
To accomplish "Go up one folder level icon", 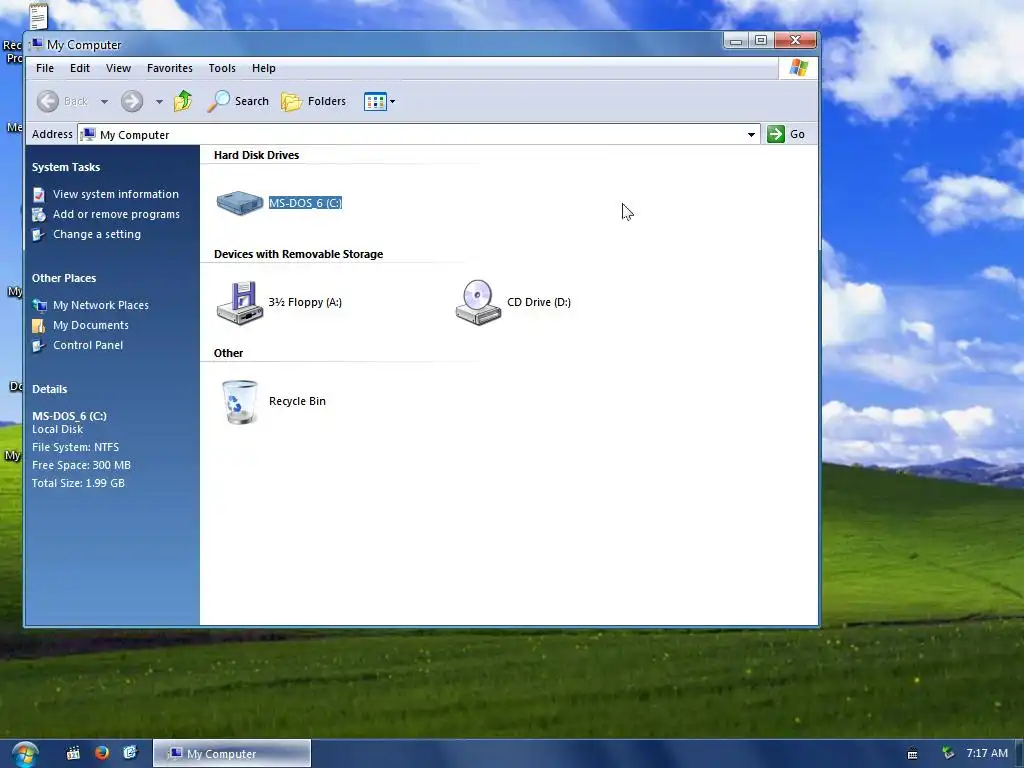I will (183, 101).
